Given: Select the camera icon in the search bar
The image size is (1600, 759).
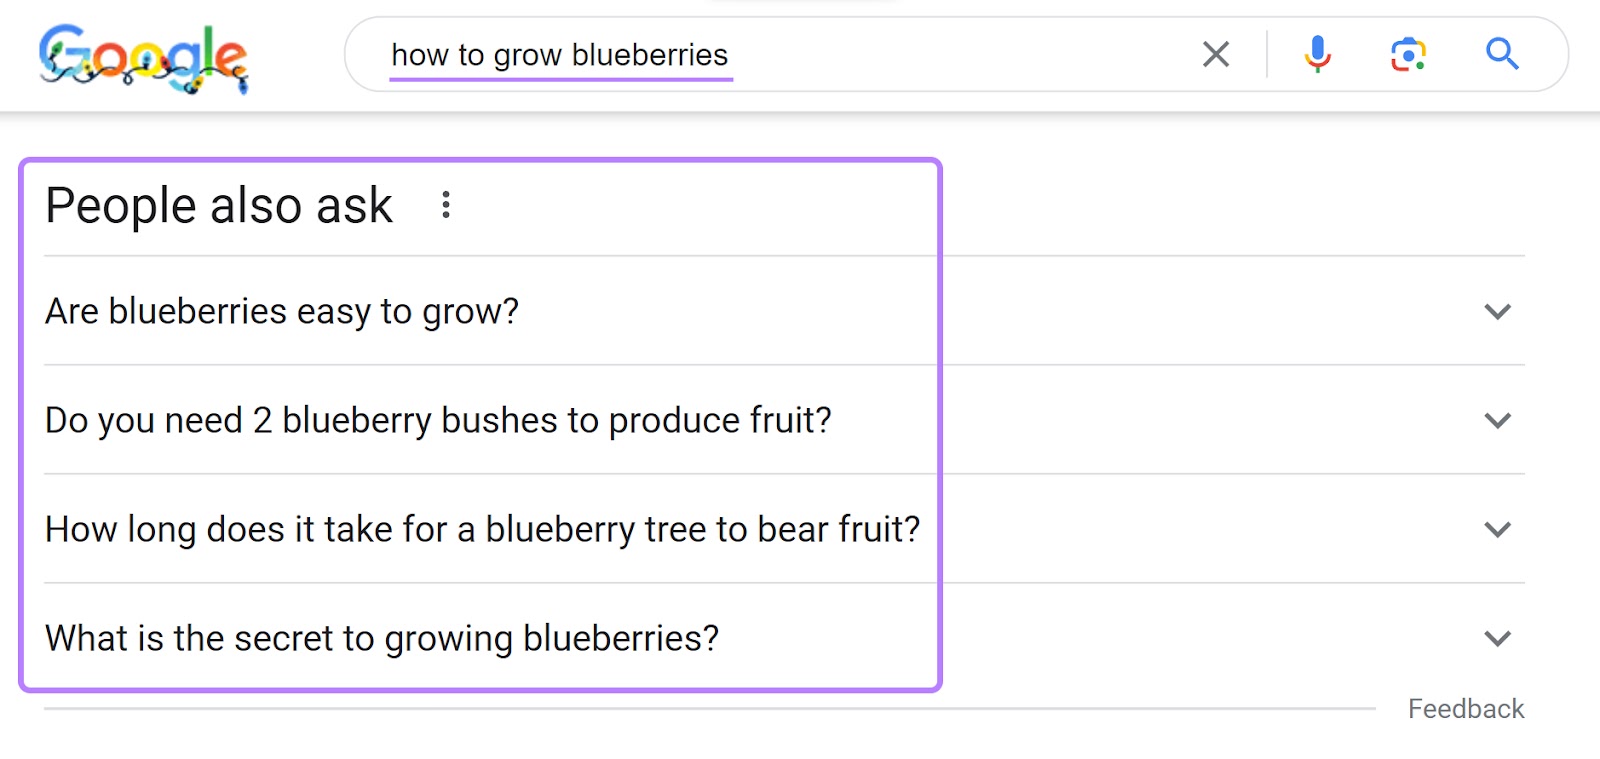Looking at the screenshot, I should pyautogui.click(x=1407, y=55).
